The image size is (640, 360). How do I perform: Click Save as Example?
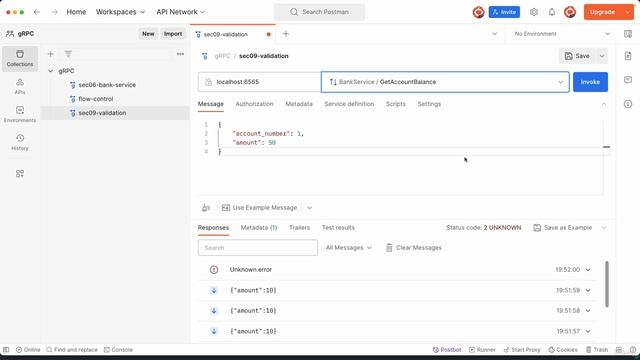pos(563,228)
